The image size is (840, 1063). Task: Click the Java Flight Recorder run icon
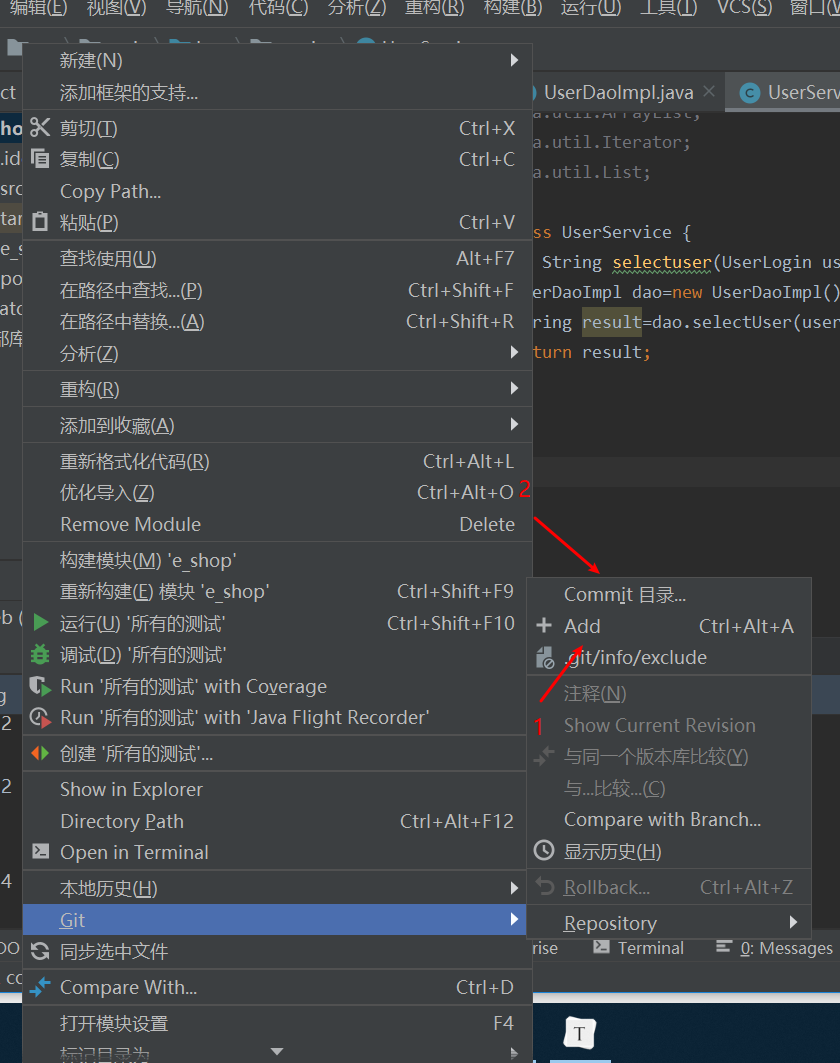40,717
